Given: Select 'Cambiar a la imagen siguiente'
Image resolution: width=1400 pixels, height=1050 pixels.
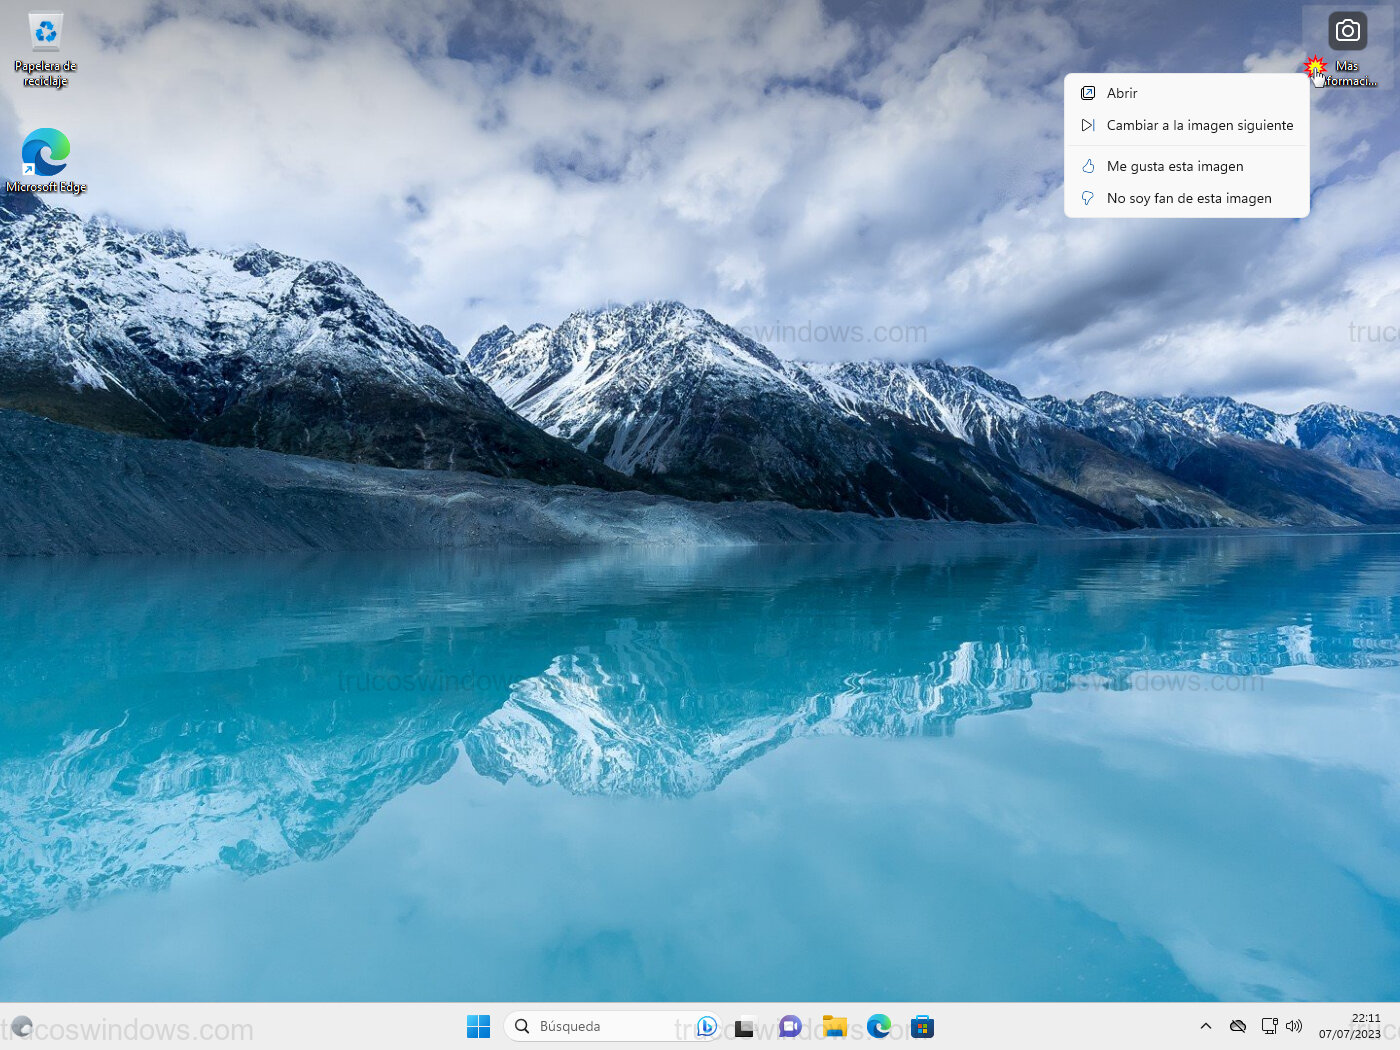Looking at the screenshot, I should (1199, 125).
